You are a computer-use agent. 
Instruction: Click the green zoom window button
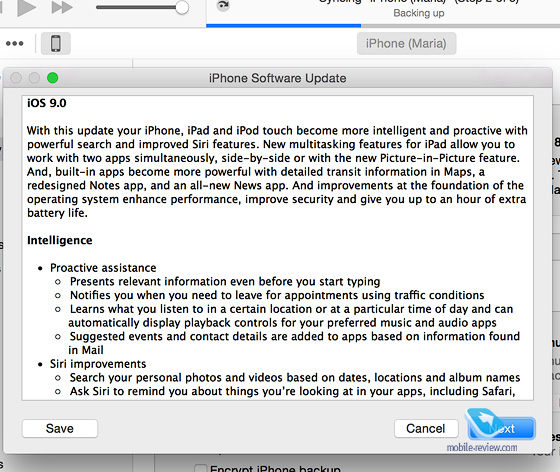point(52,77)
